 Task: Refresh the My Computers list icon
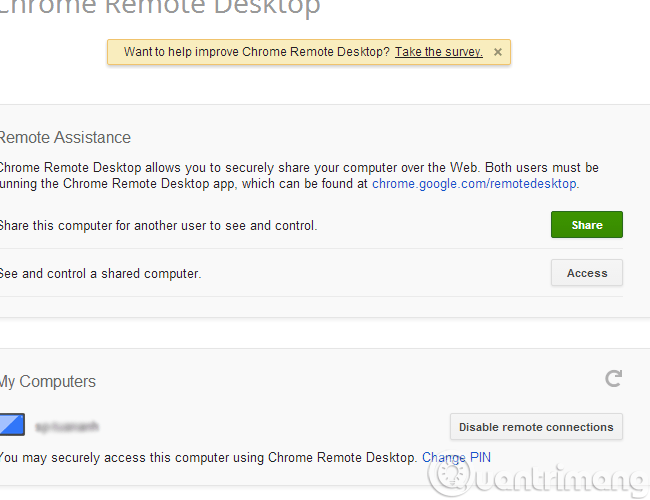coord(614,379)
